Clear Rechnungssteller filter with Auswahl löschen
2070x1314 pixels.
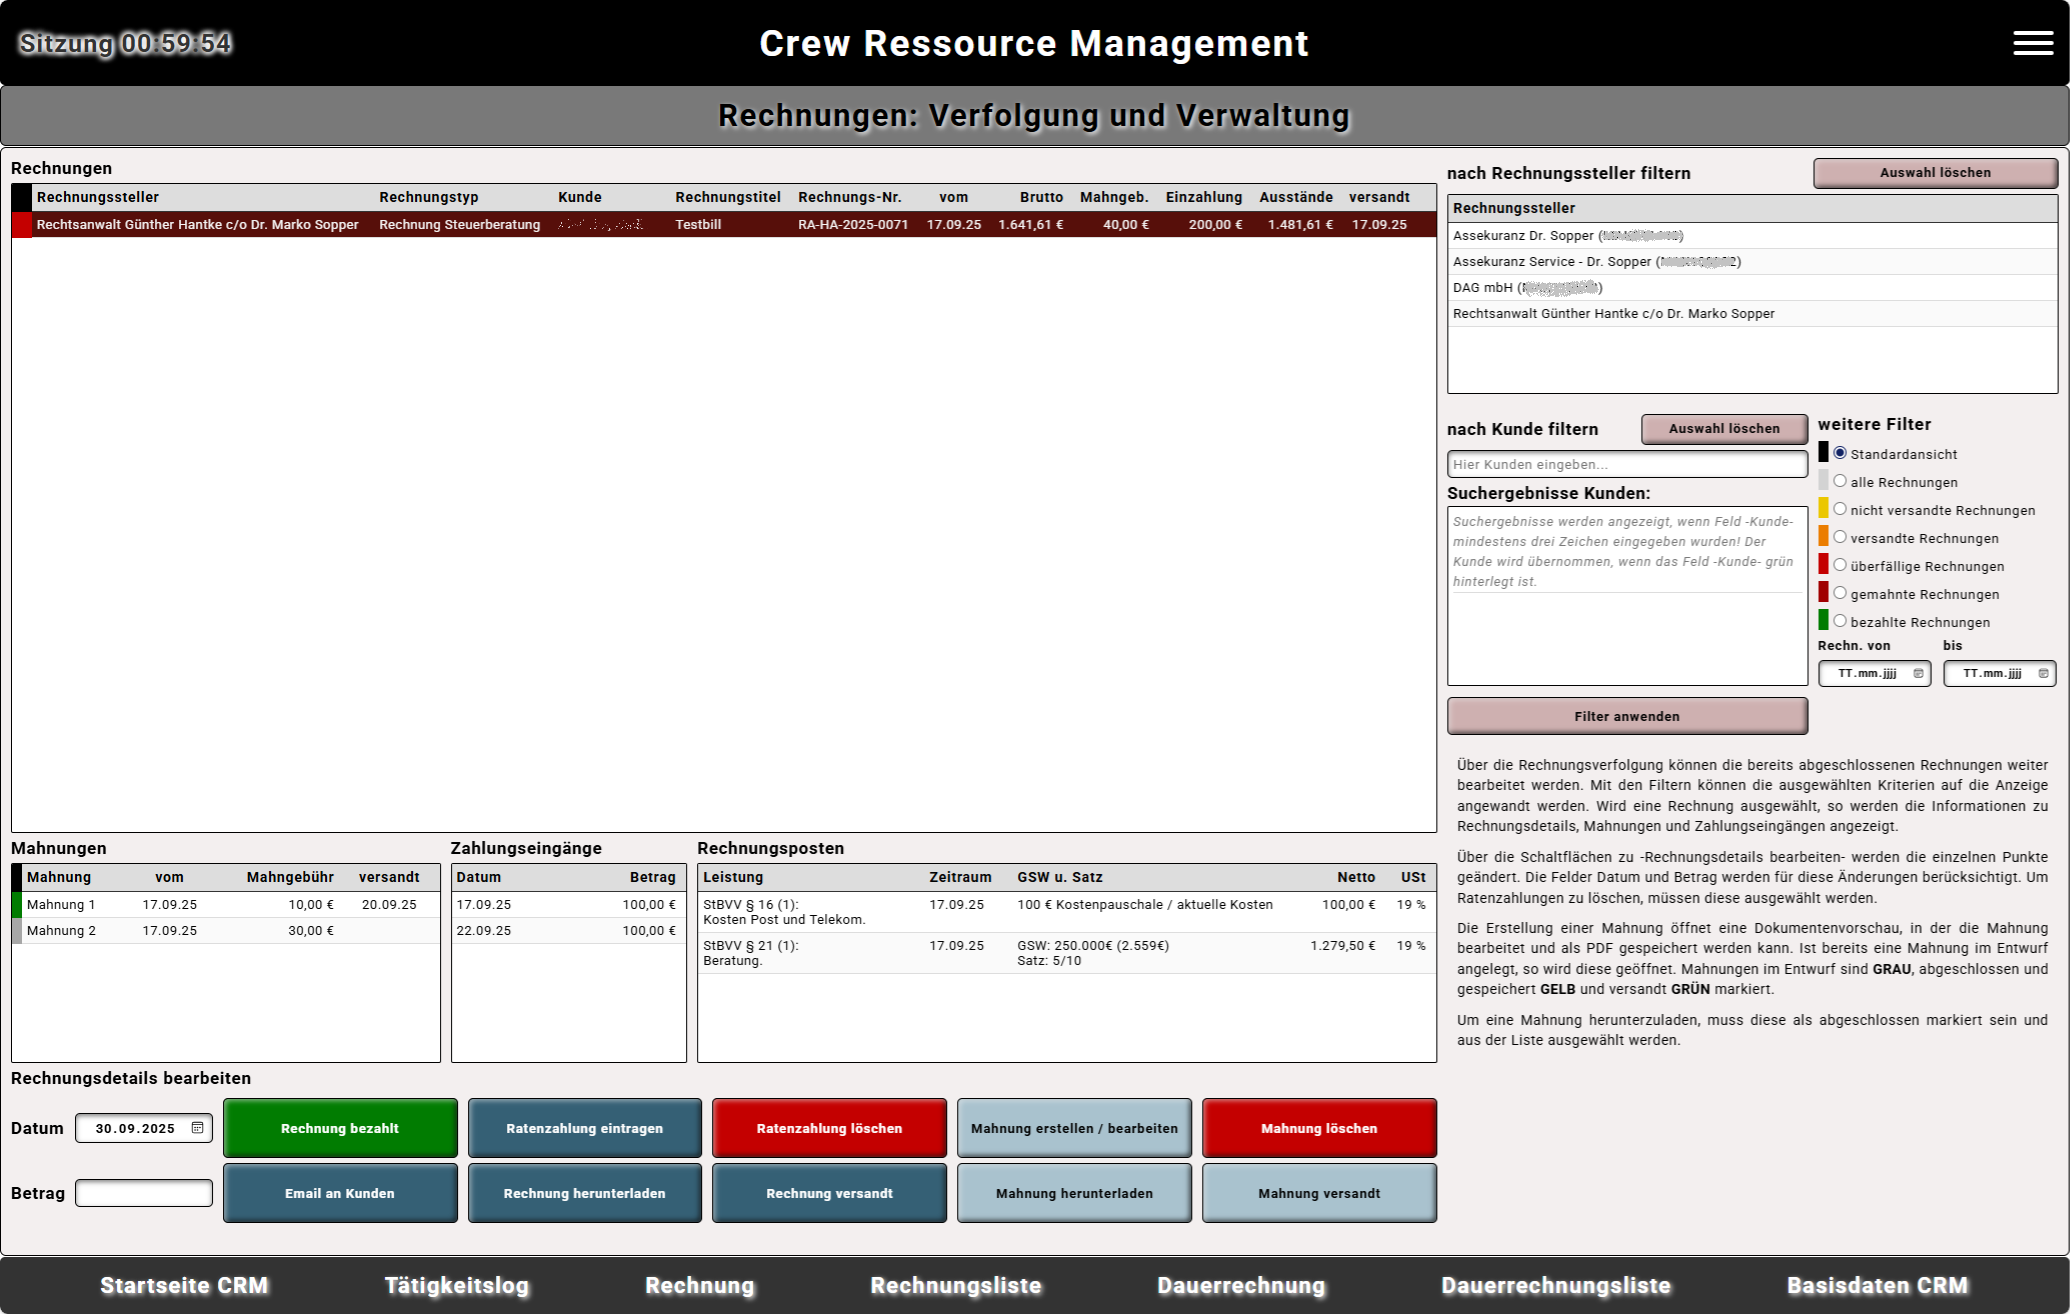coord(1934,172)
